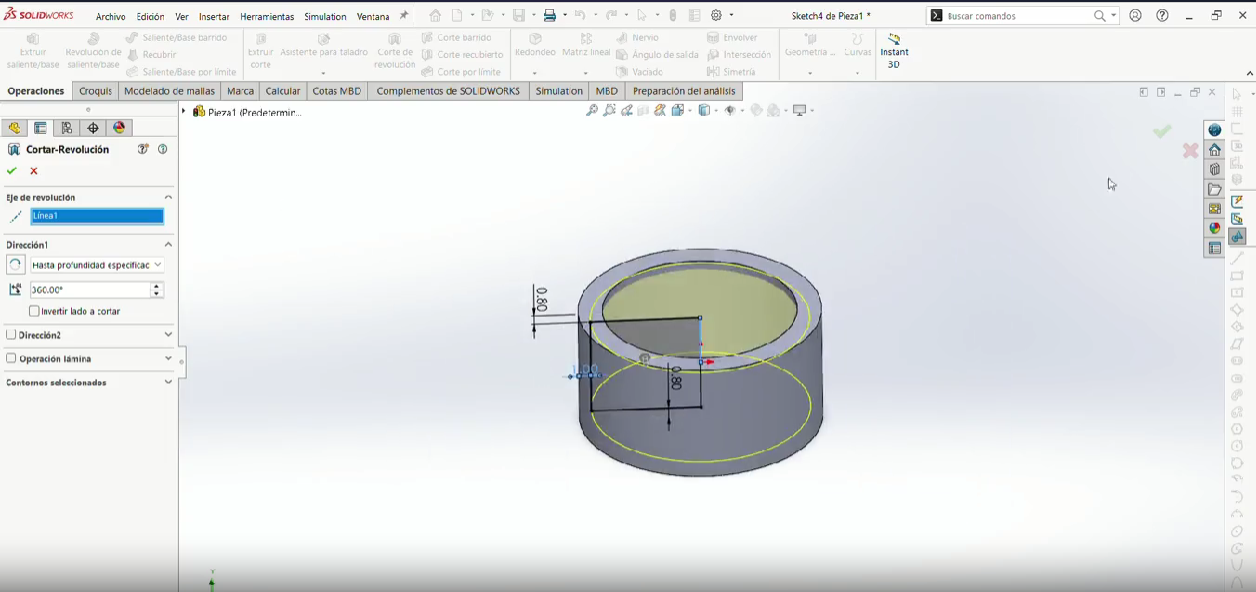1256x592 pixels.
Task: Open the Design Library icon in task pane
Action: pyautogui.click(x=1215, y=169)
